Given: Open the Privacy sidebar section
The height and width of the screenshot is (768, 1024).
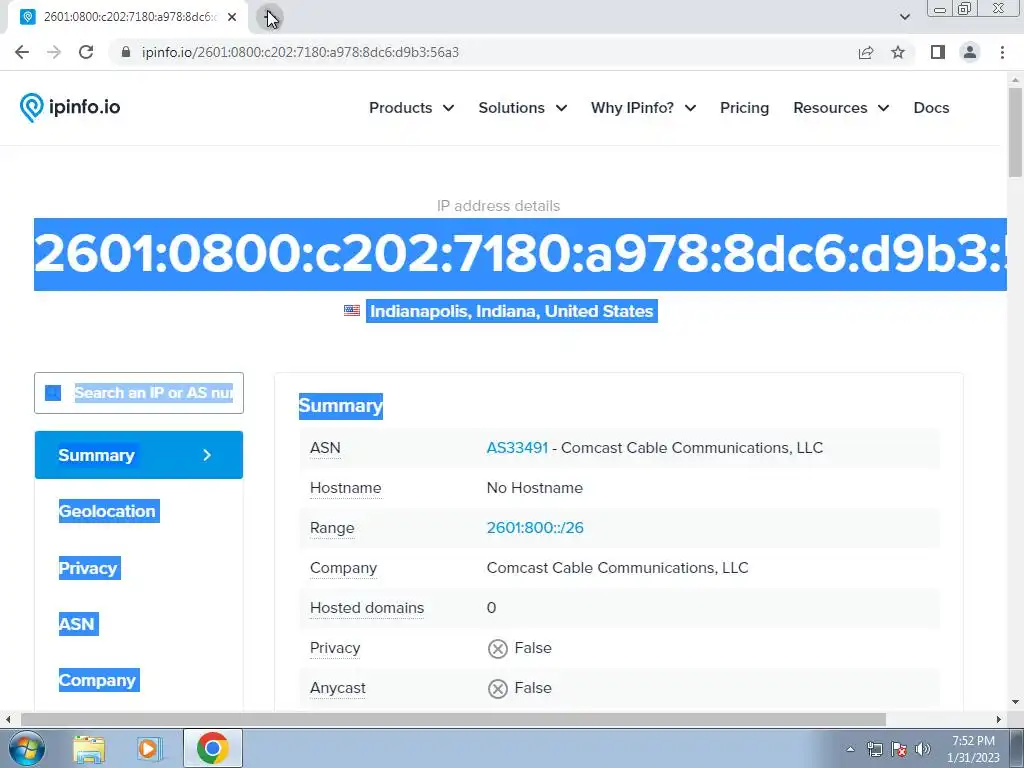Looking at the screenshot, I should (x=89, y=568).
